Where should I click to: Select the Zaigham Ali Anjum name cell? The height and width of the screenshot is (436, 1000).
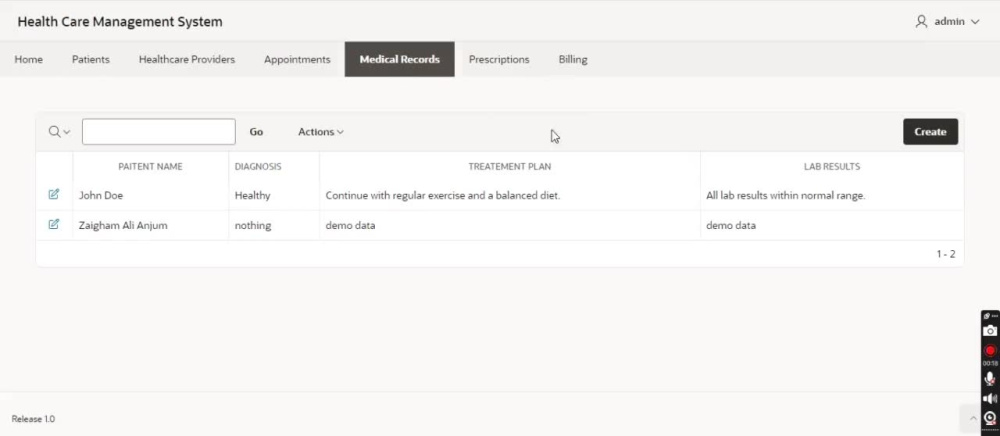[151, 225]
